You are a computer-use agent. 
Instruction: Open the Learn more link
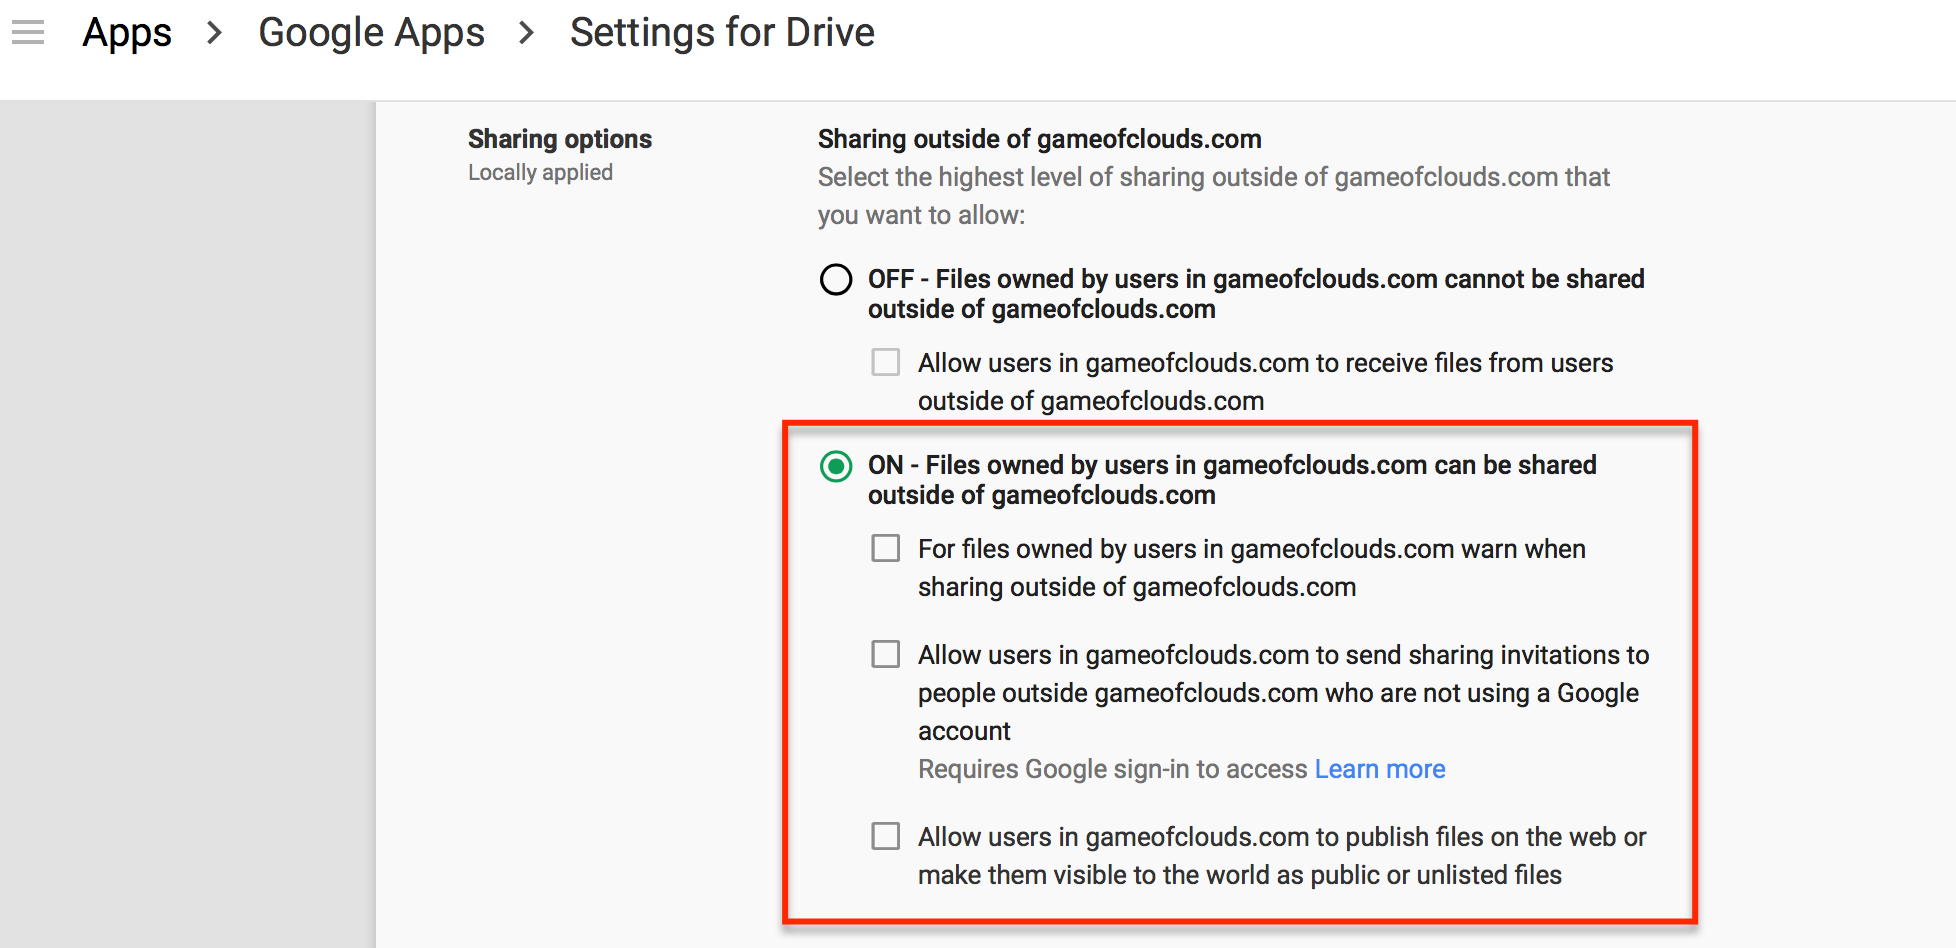pos(1380,769)
